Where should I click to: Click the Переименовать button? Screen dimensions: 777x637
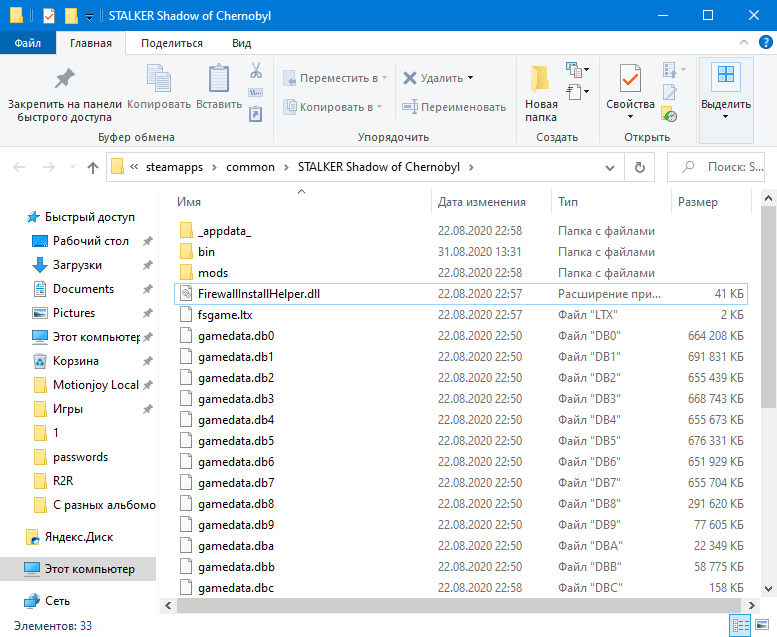coord(453,107)
